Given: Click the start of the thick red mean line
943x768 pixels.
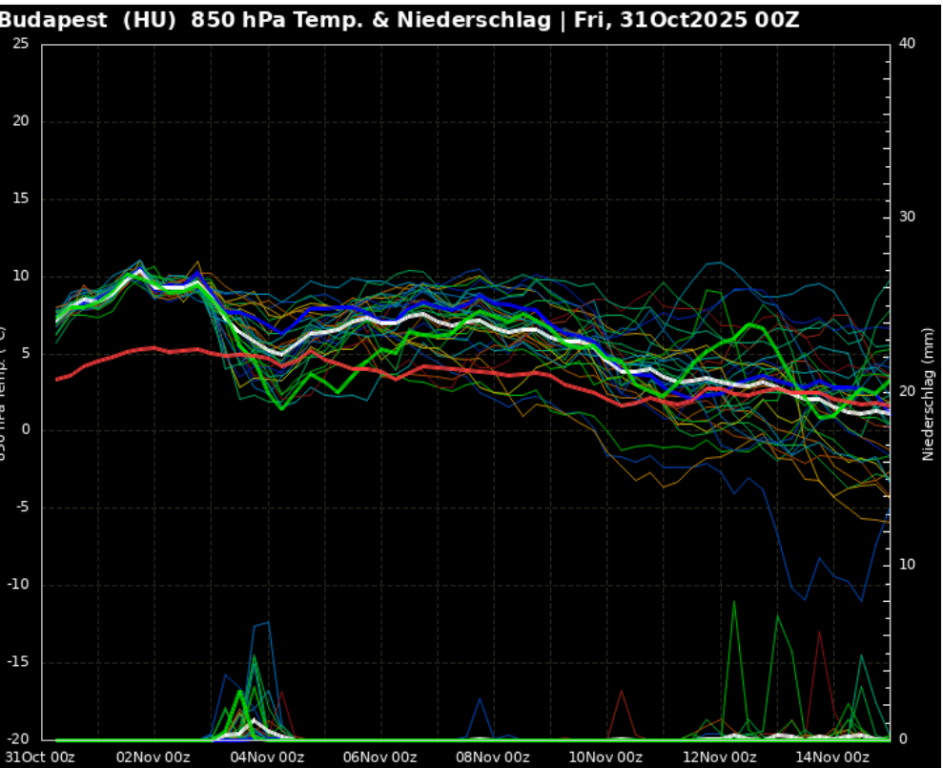Looking at the screenshot, I should (58, 379).
